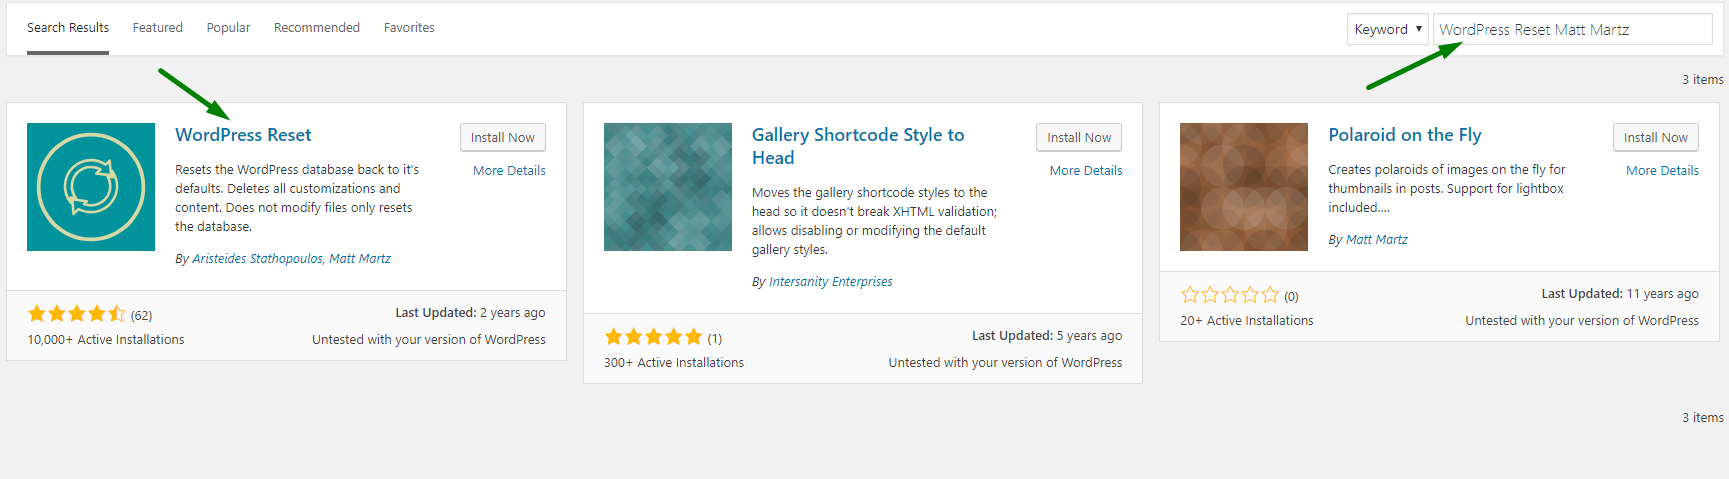Open the Gallery Shortcode Style thumbnail
Screen dimensions: 1729x479
[x=668, y=187]
